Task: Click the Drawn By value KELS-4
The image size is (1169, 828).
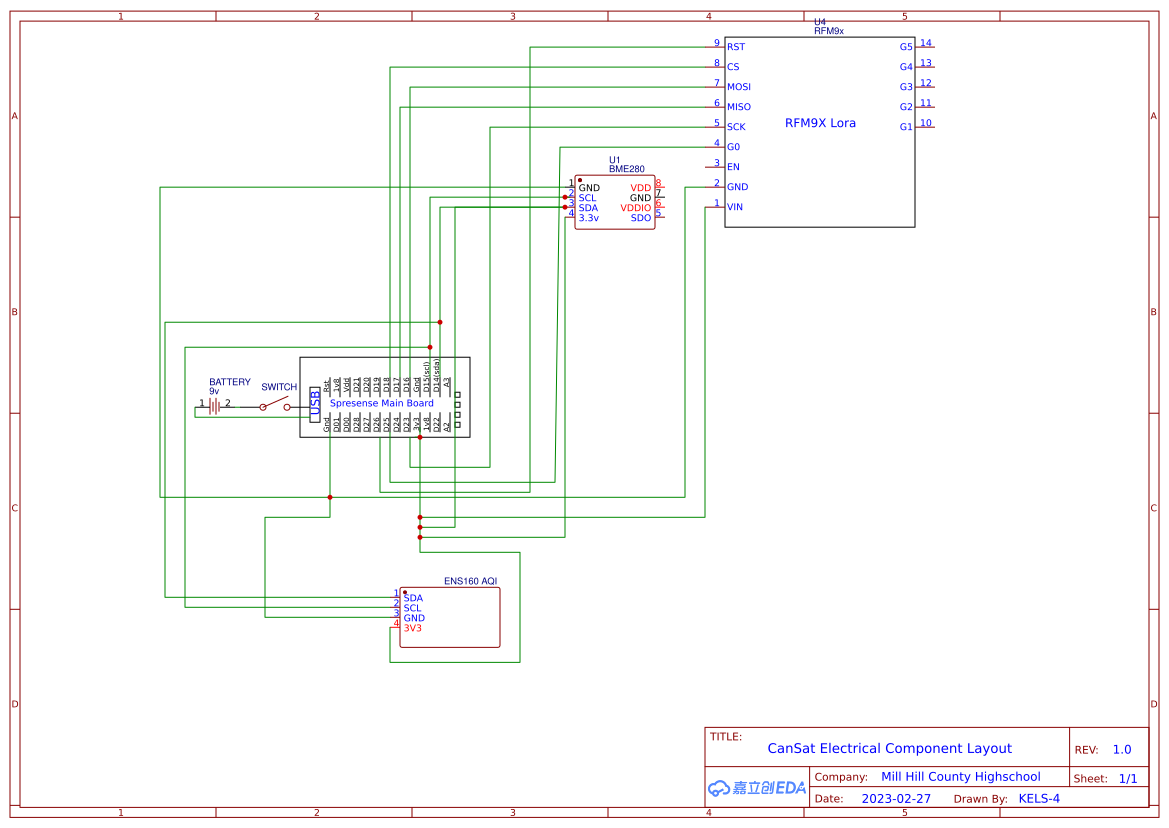Action: 1040,798
